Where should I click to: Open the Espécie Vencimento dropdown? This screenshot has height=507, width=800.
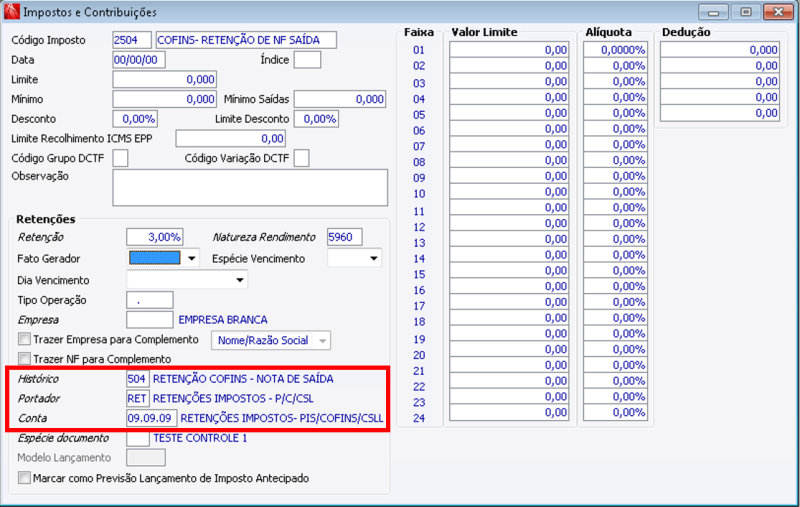point(373,259)
